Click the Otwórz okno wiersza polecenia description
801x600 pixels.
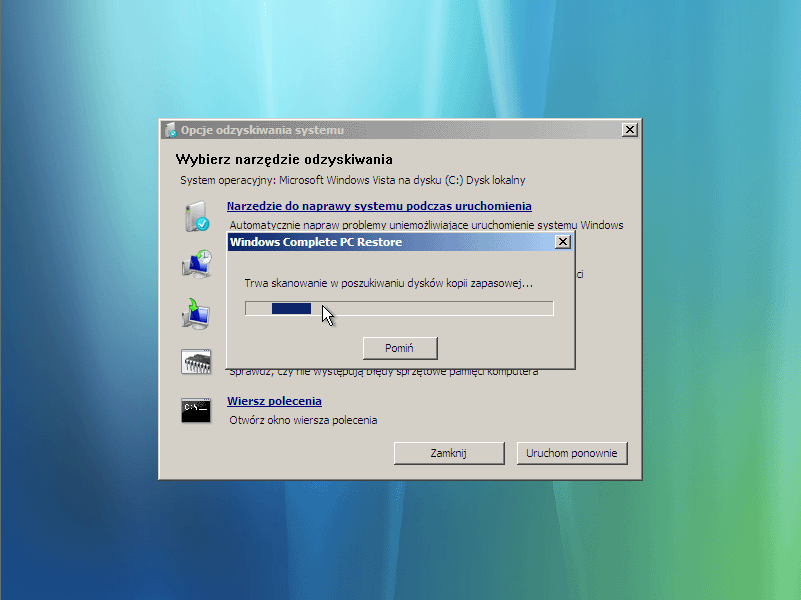click(303, 420)
